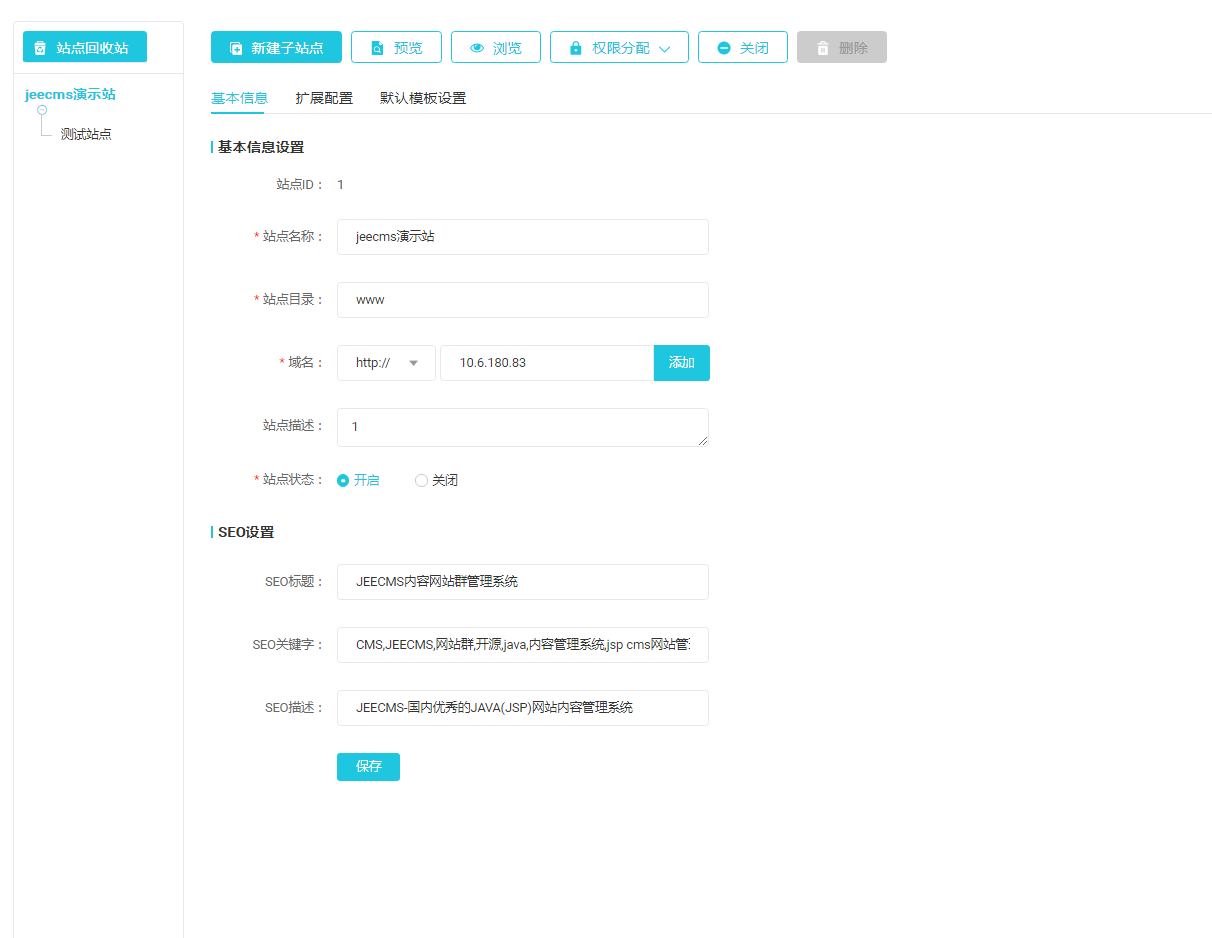Click the SEO关键字 field label
Viewport: 1212px width, 938px height.
coord(289,645)
